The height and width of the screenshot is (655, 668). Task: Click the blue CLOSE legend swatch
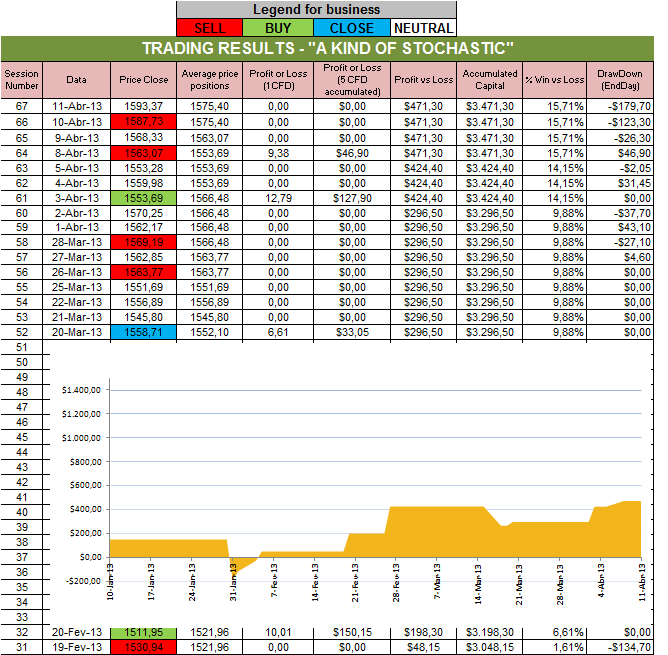[352, 28]
